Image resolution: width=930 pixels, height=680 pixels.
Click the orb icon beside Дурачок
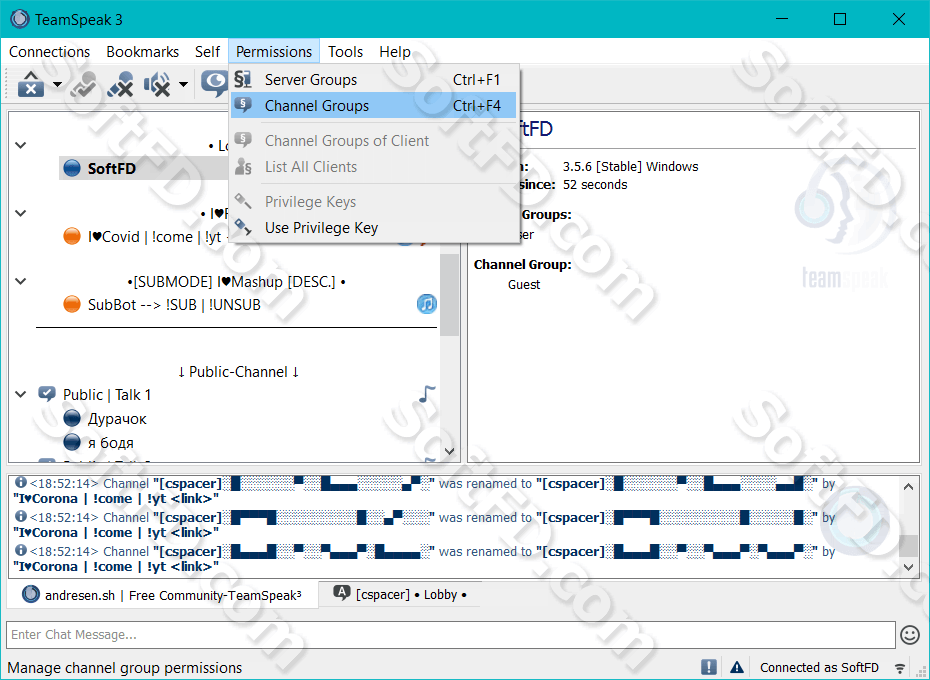click(x=72, y=418)
